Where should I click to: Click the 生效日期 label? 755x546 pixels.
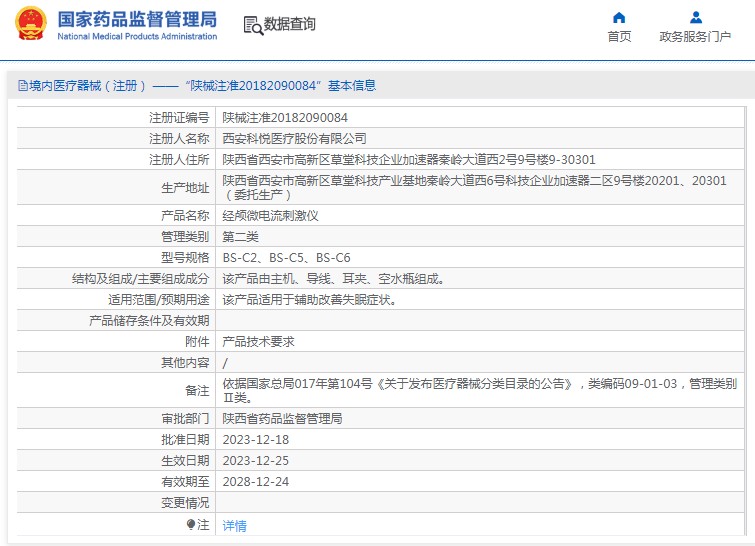click(185, 461)
